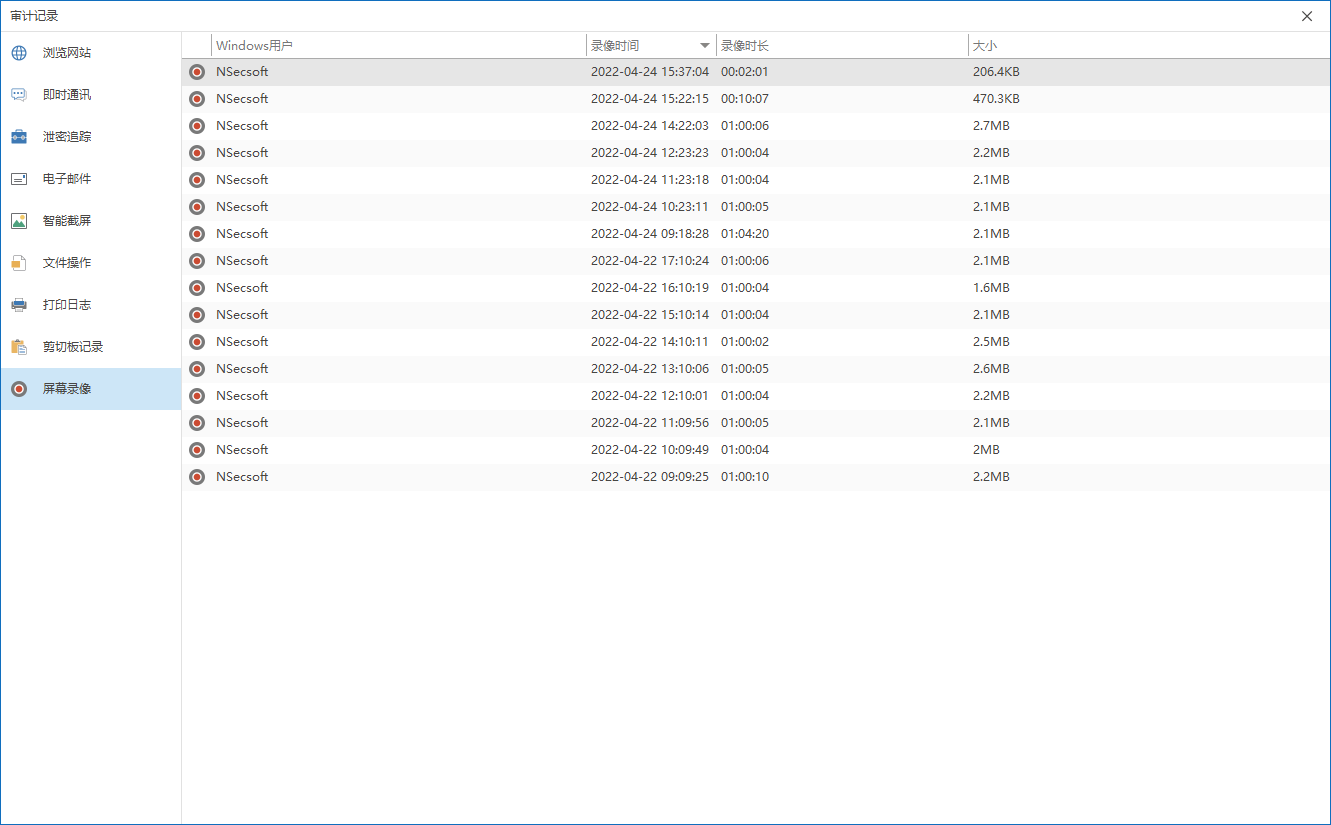Click size value 2.6MB
Screen dimensions: 1331x825
coord(991,369)
